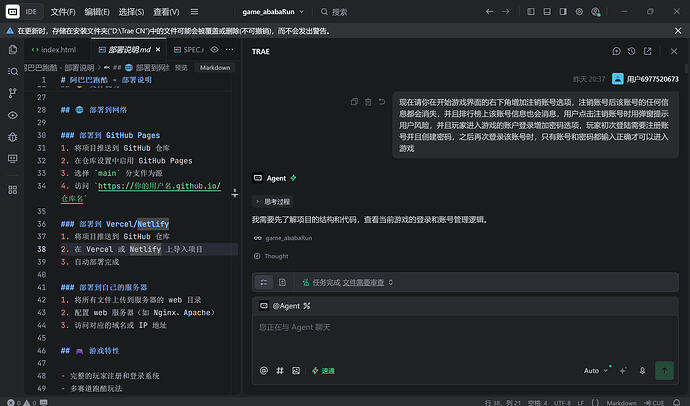Open the Source Control branch icon
This screenshot has width=690, height=406.
(13, 93)
